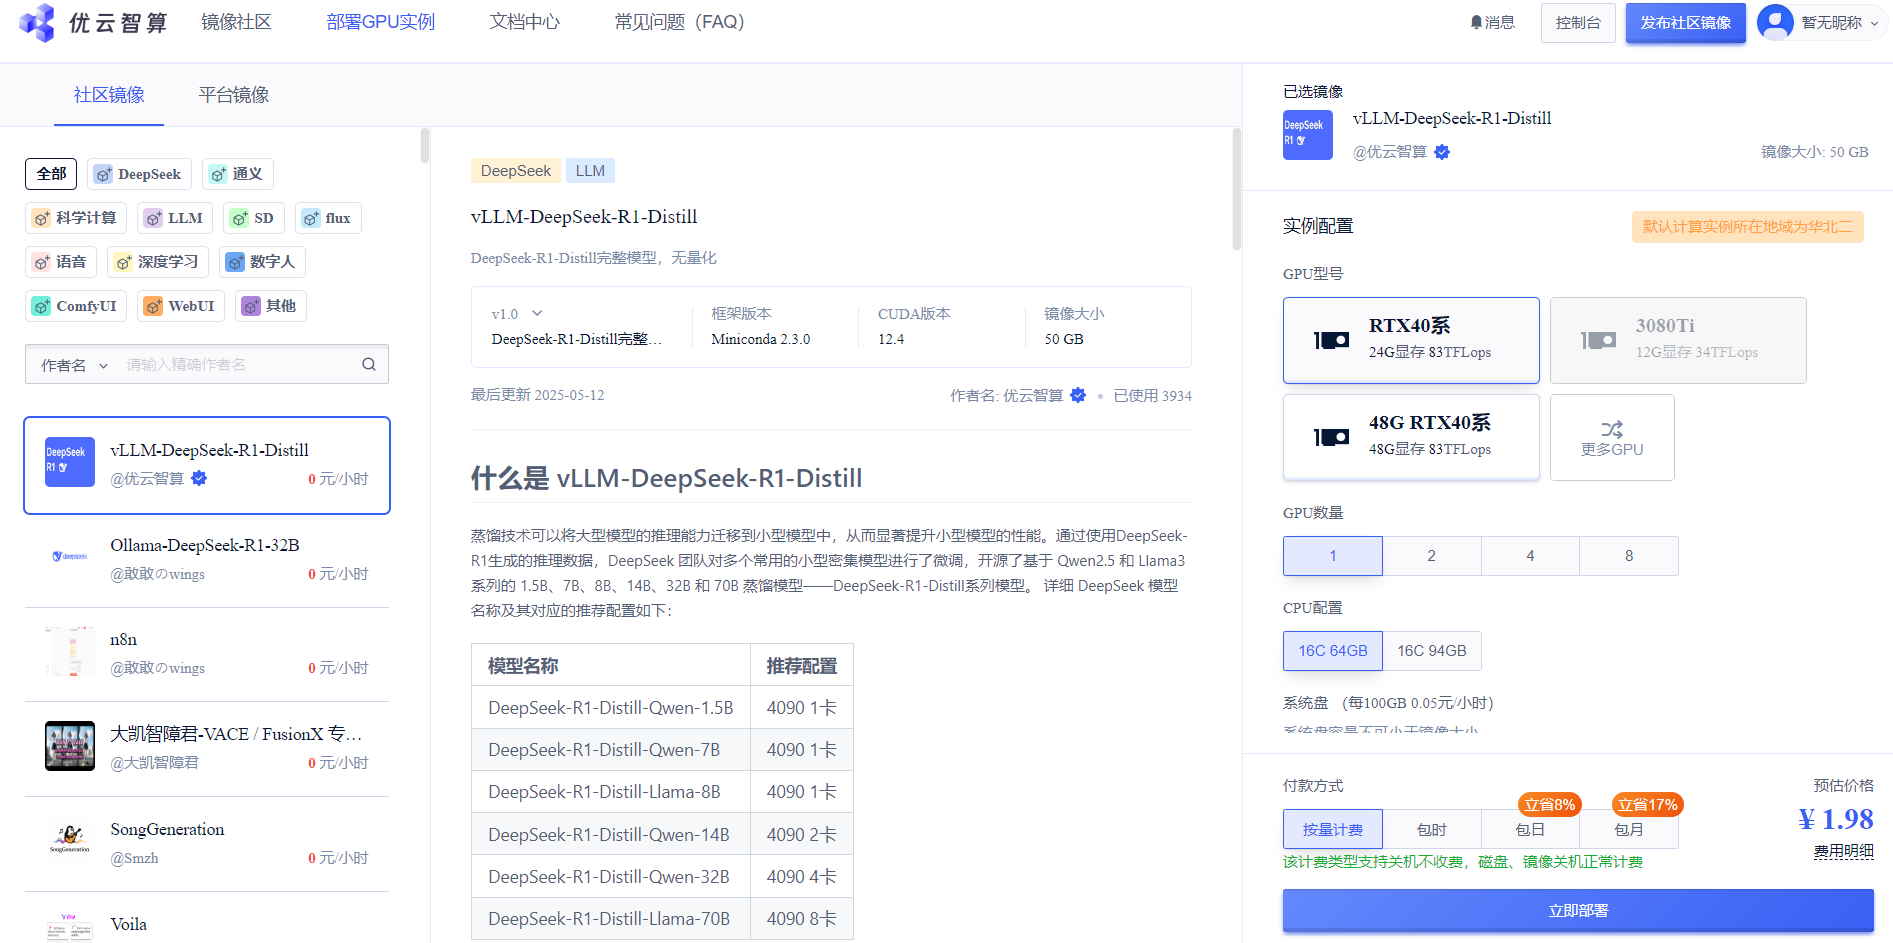Click the 48G RTX40系 GPU card icon
This screenshot has height=943, width=1893.
(1331, 437)
